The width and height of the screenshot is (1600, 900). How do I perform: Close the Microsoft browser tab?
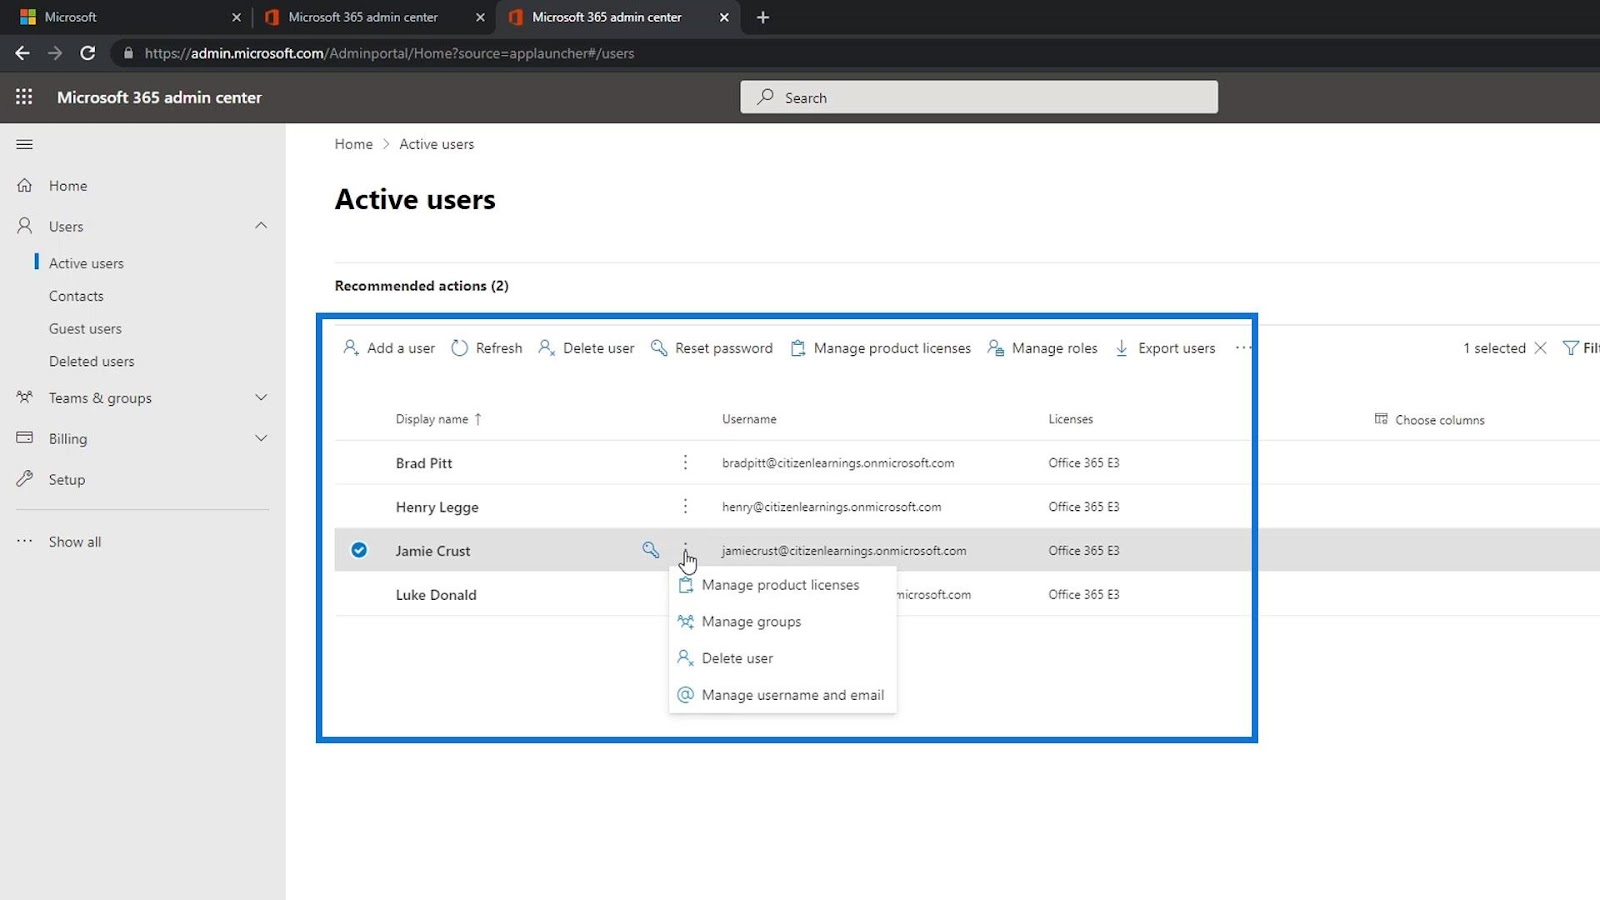[x=236, y=17]
